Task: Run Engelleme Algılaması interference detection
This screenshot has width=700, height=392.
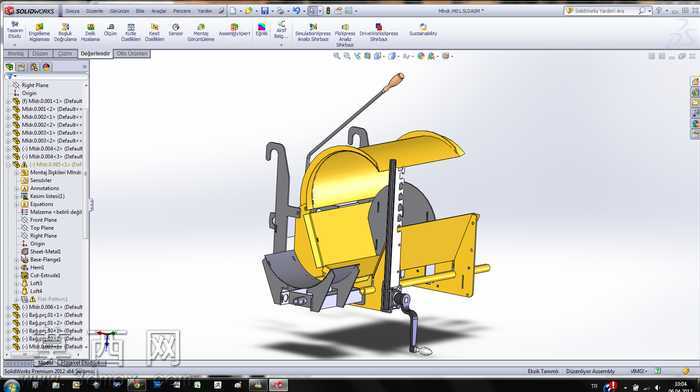Action: click(39, 33)
